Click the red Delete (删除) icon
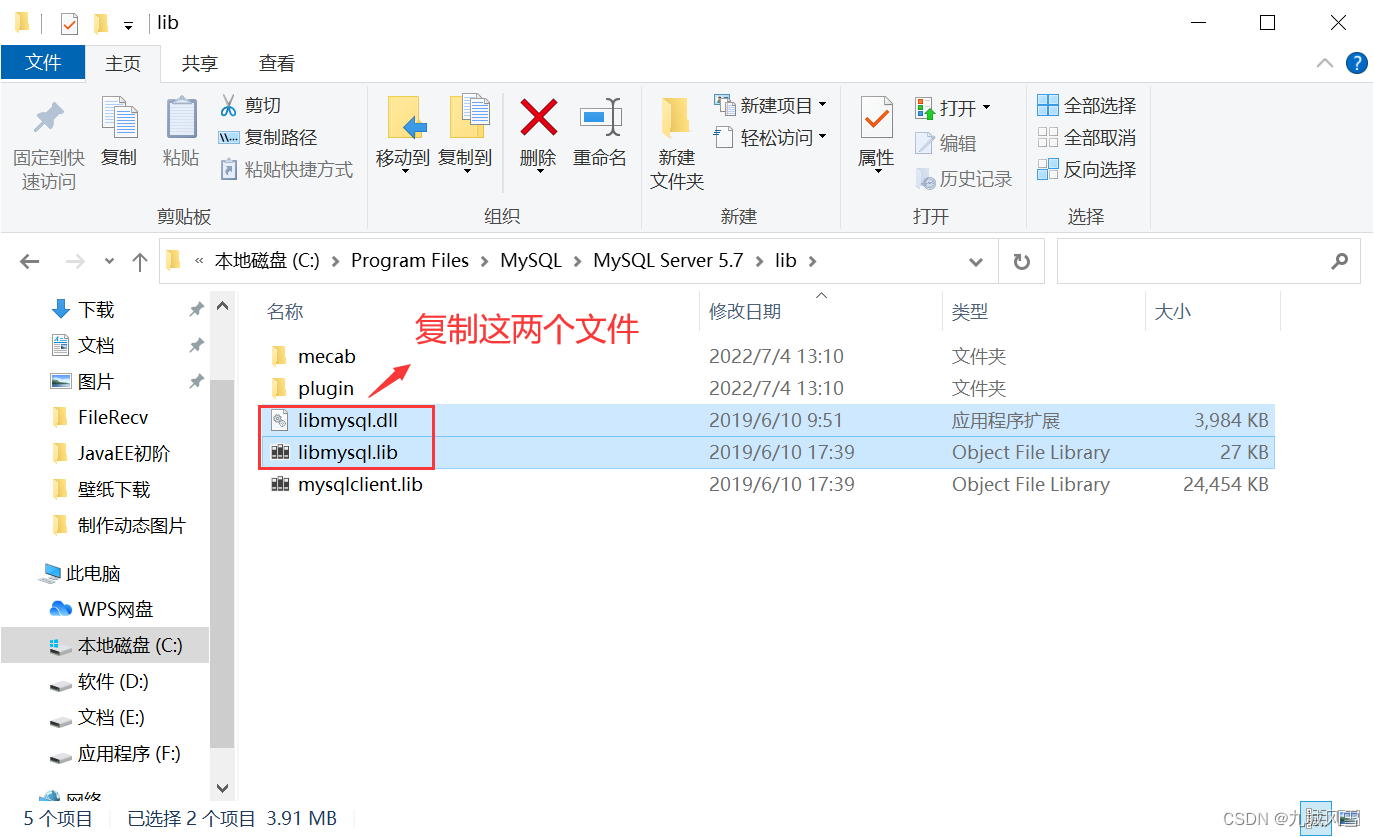1374x837 pixels. 538,118
